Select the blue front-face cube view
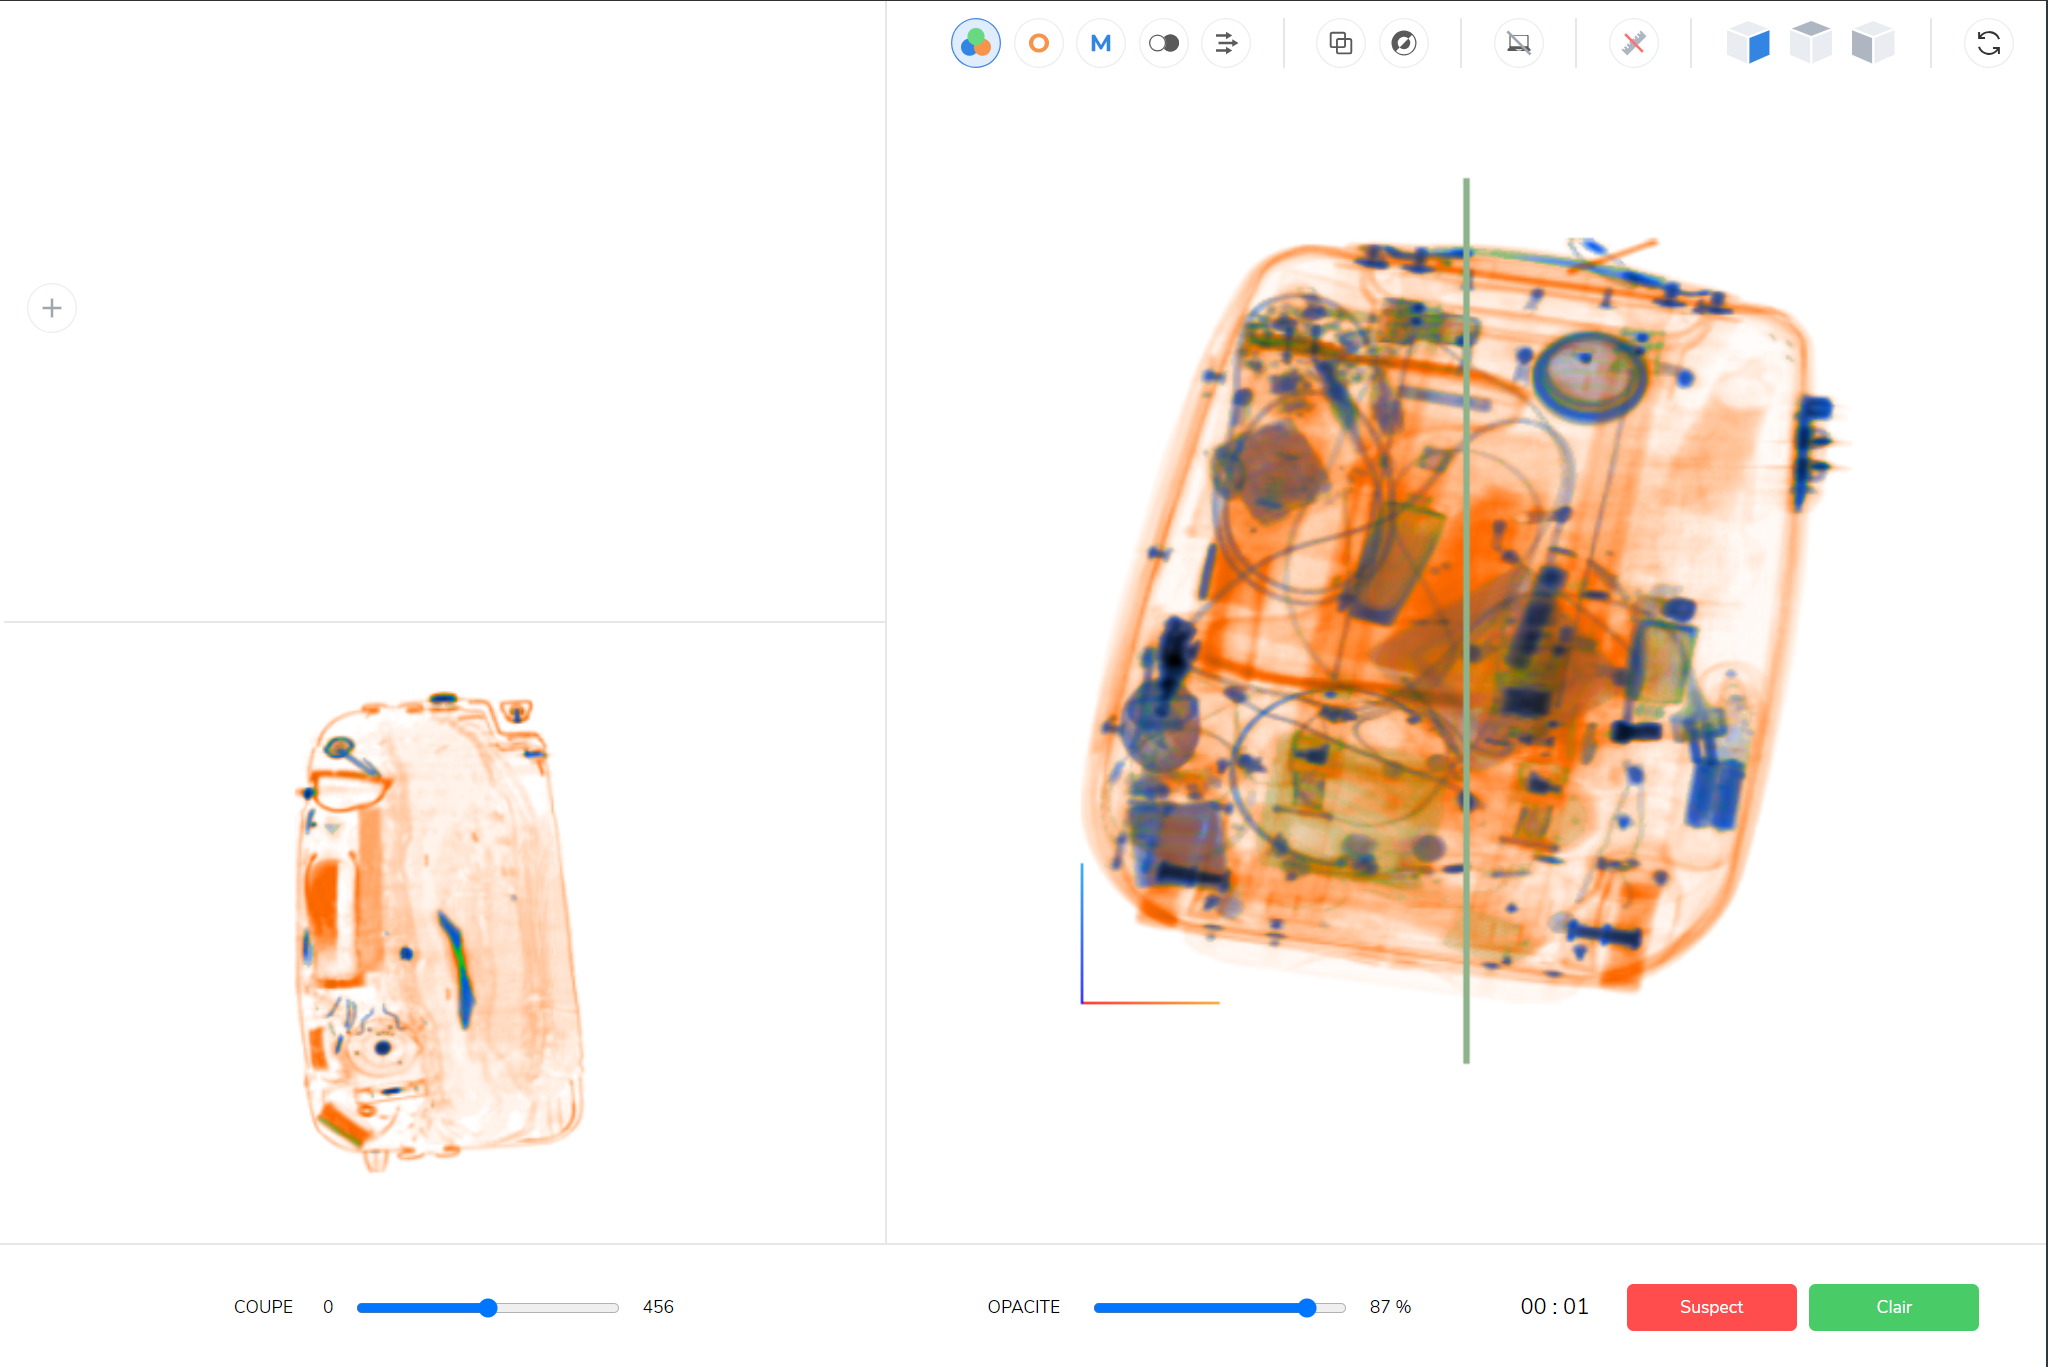2048x1367 pixels. (1748, 43)
